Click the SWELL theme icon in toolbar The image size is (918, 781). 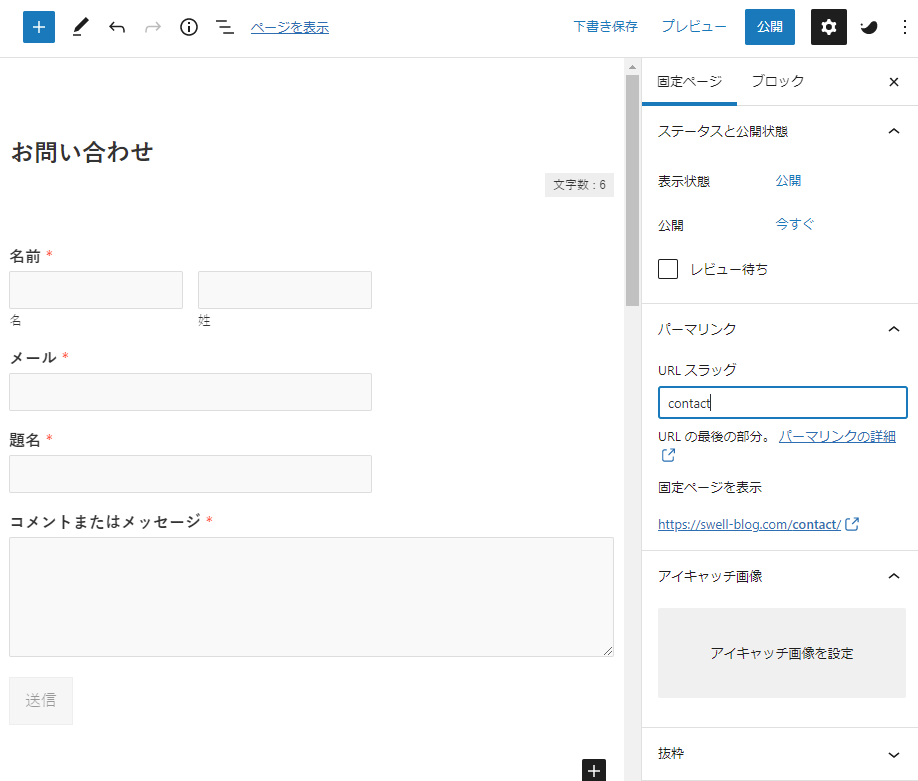pos(869,27)
